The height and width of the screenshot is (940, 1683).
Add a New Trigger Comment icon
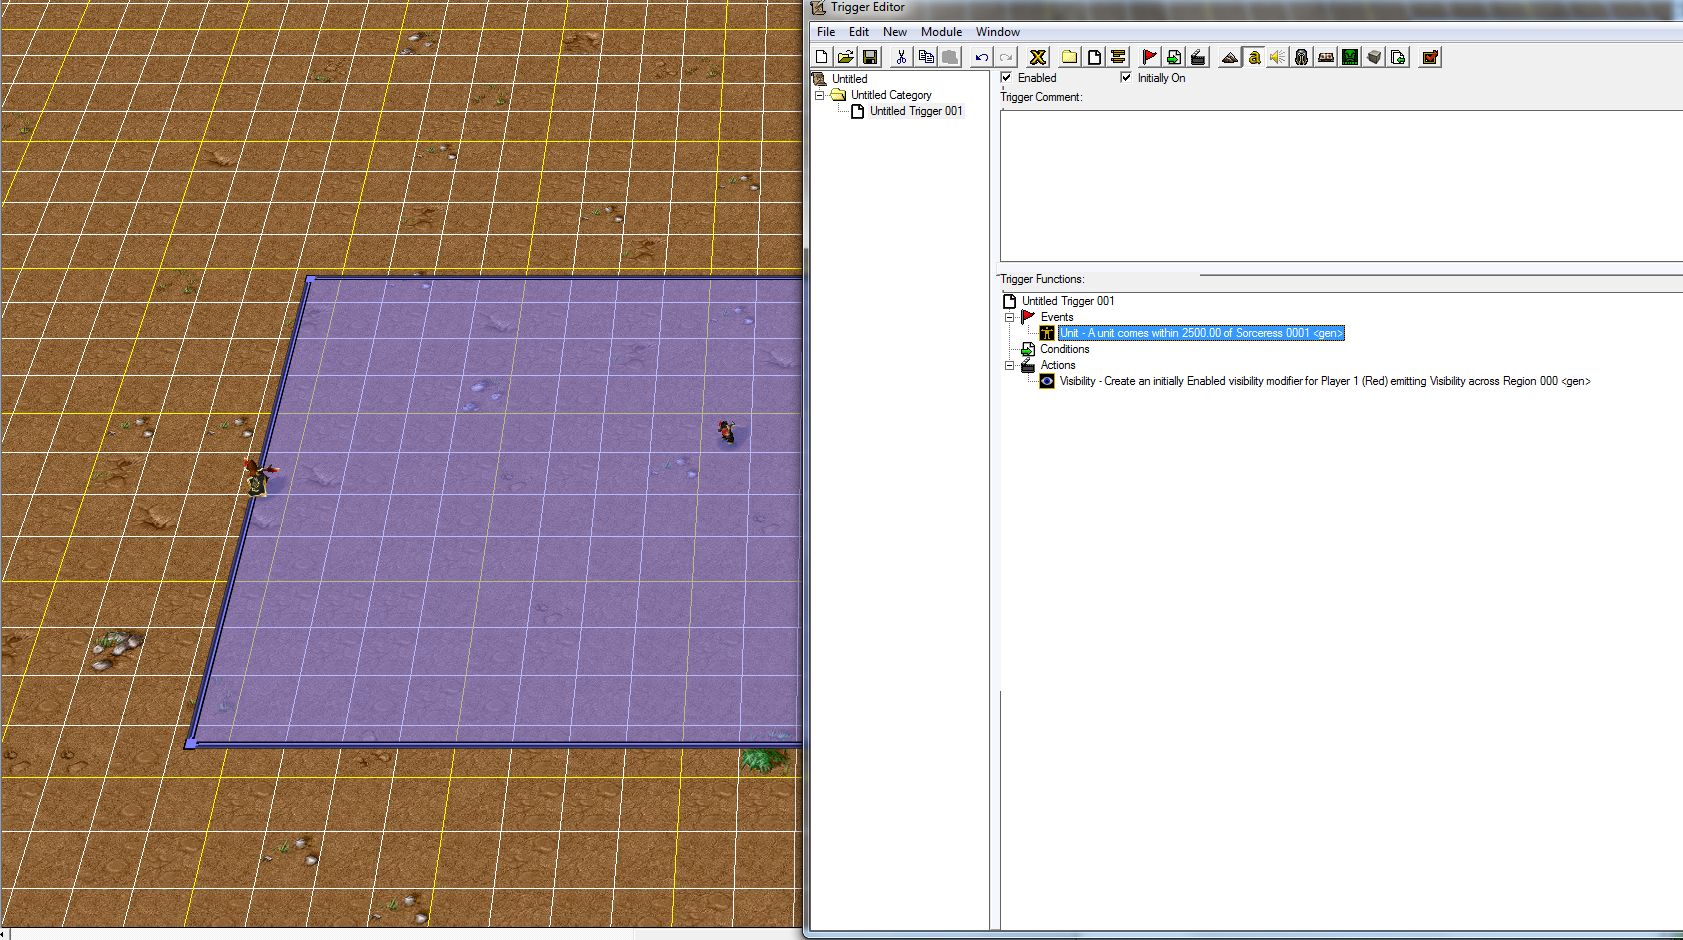pyautogui.click(x=1118, y=57)
